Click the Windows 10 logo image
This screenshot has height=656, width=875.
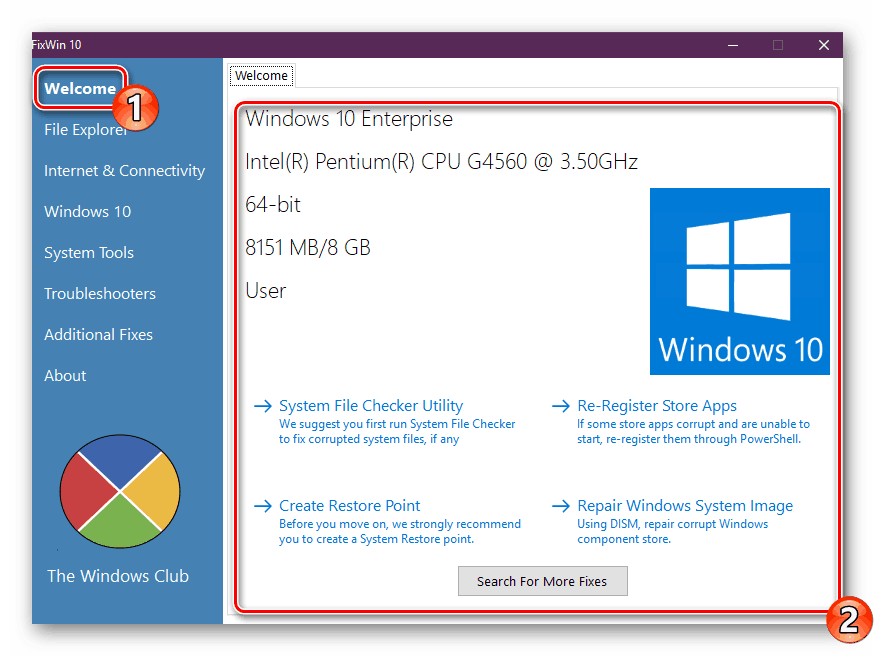[739, 281]
